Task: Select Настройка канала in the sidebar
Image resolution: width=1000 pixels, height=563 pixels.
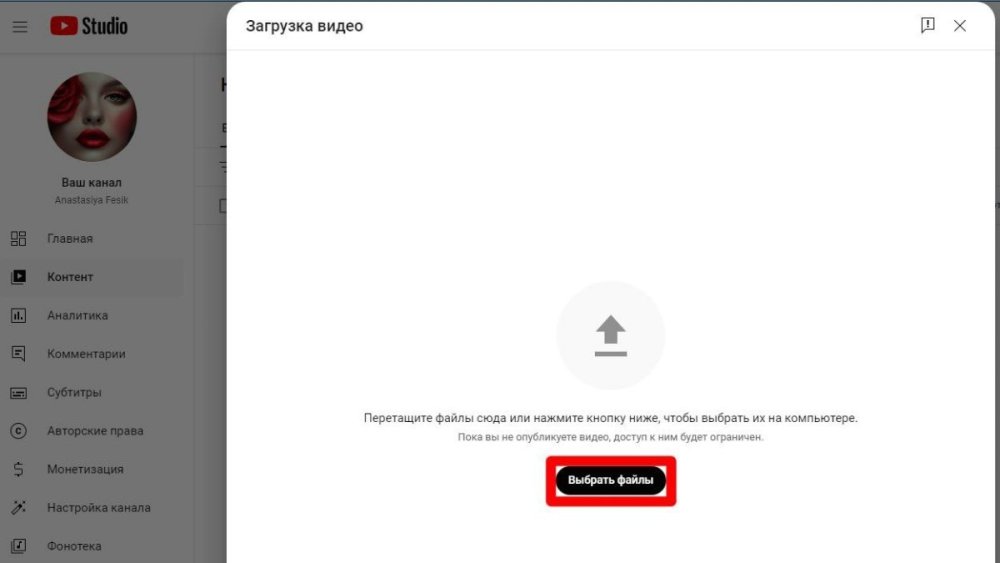Action: tap(98, 508)
